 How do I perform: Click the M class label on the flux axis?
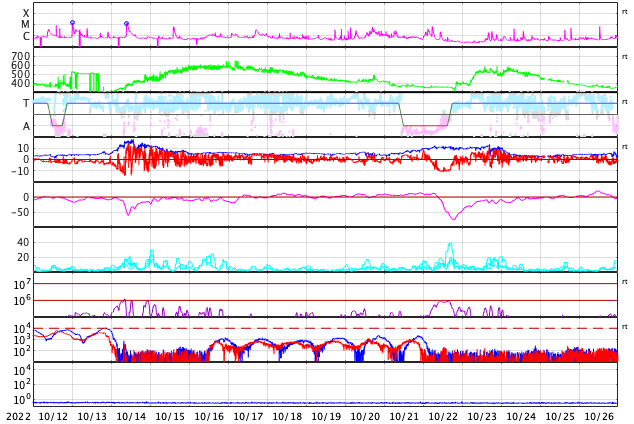tap(25, 25)
